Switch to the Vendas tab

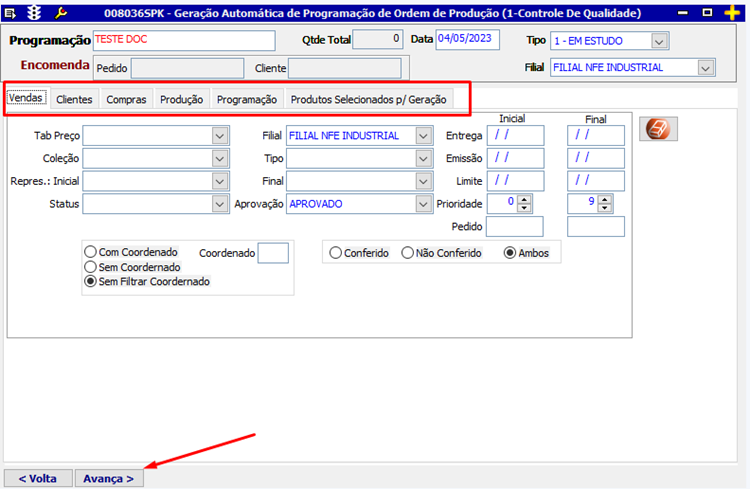[26, 98]
